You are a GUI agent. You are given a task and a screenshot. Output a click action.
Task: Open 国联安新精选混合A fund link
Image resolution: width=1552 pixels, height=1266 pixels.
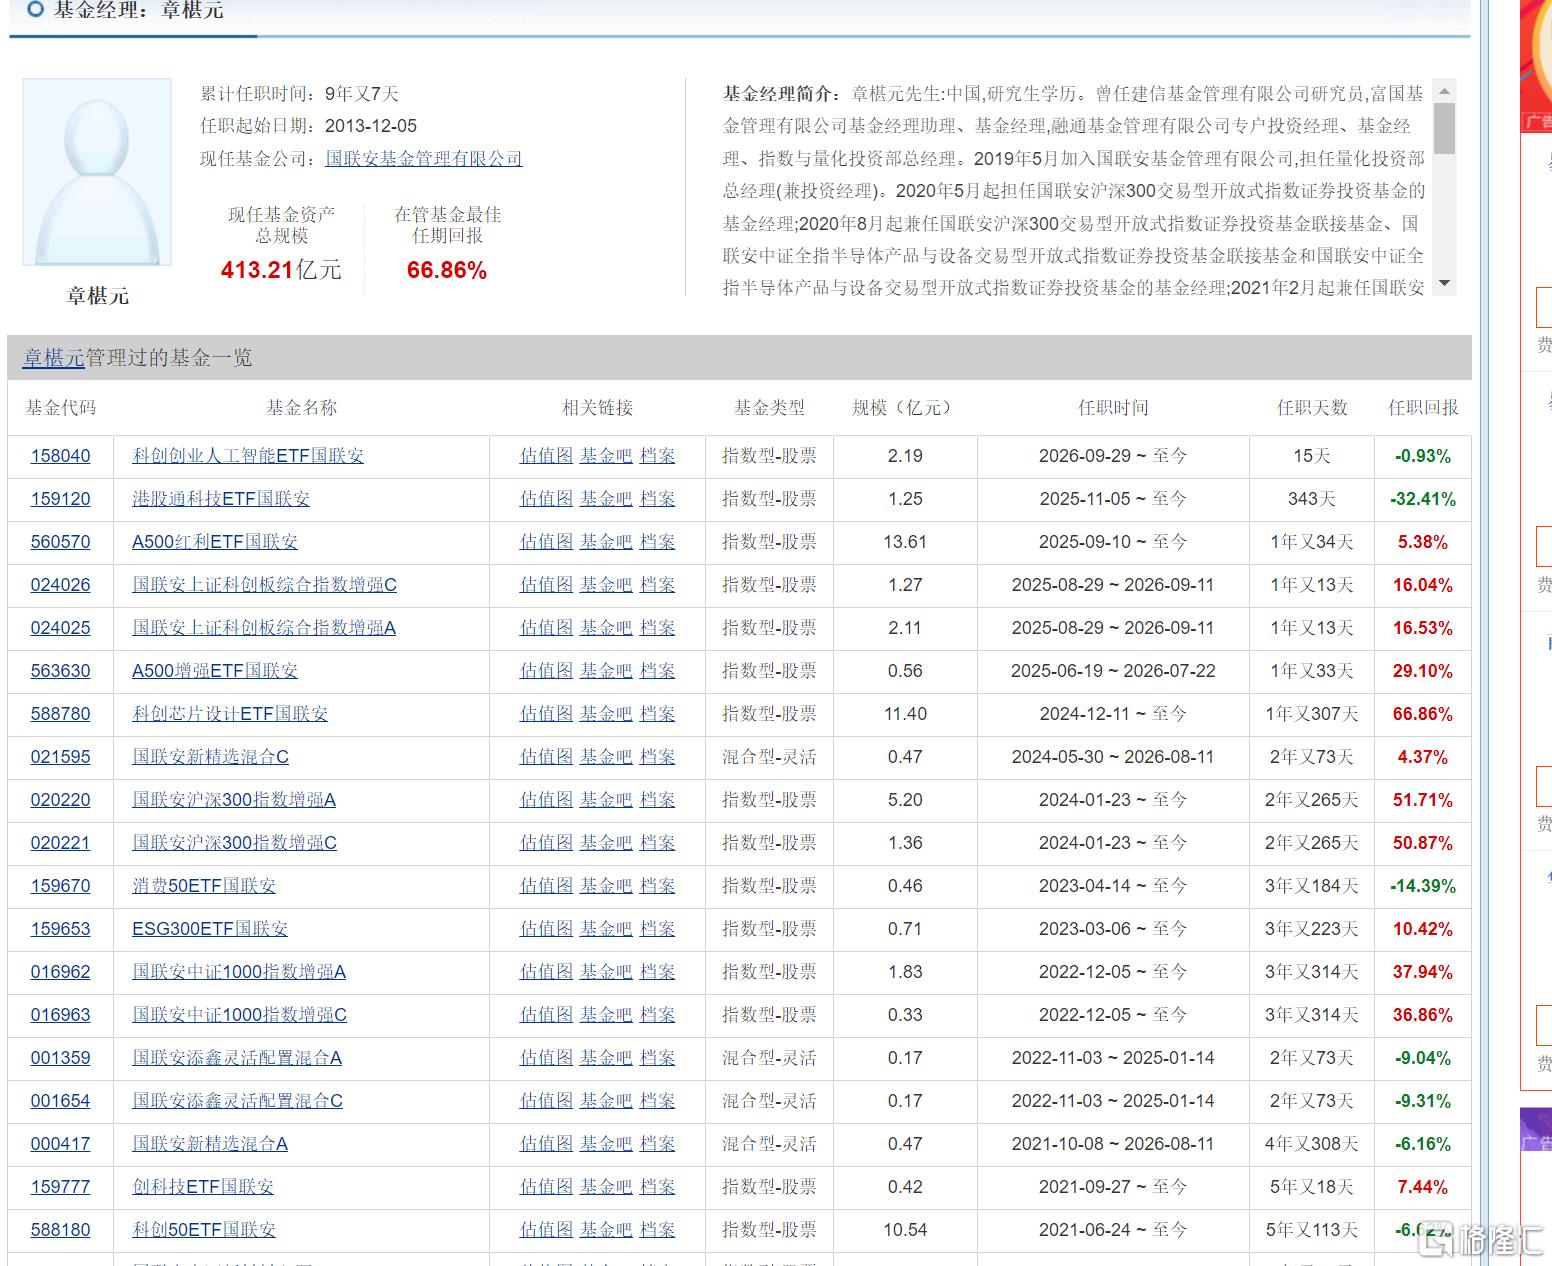click(x=210, y=1144)
